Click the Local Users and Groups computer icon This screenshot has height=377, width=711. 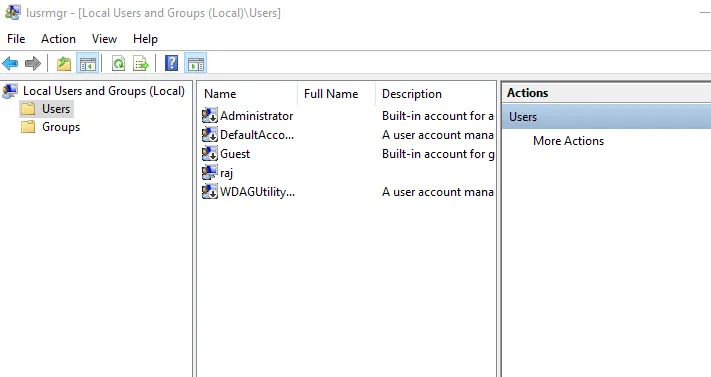click(10, 91)
